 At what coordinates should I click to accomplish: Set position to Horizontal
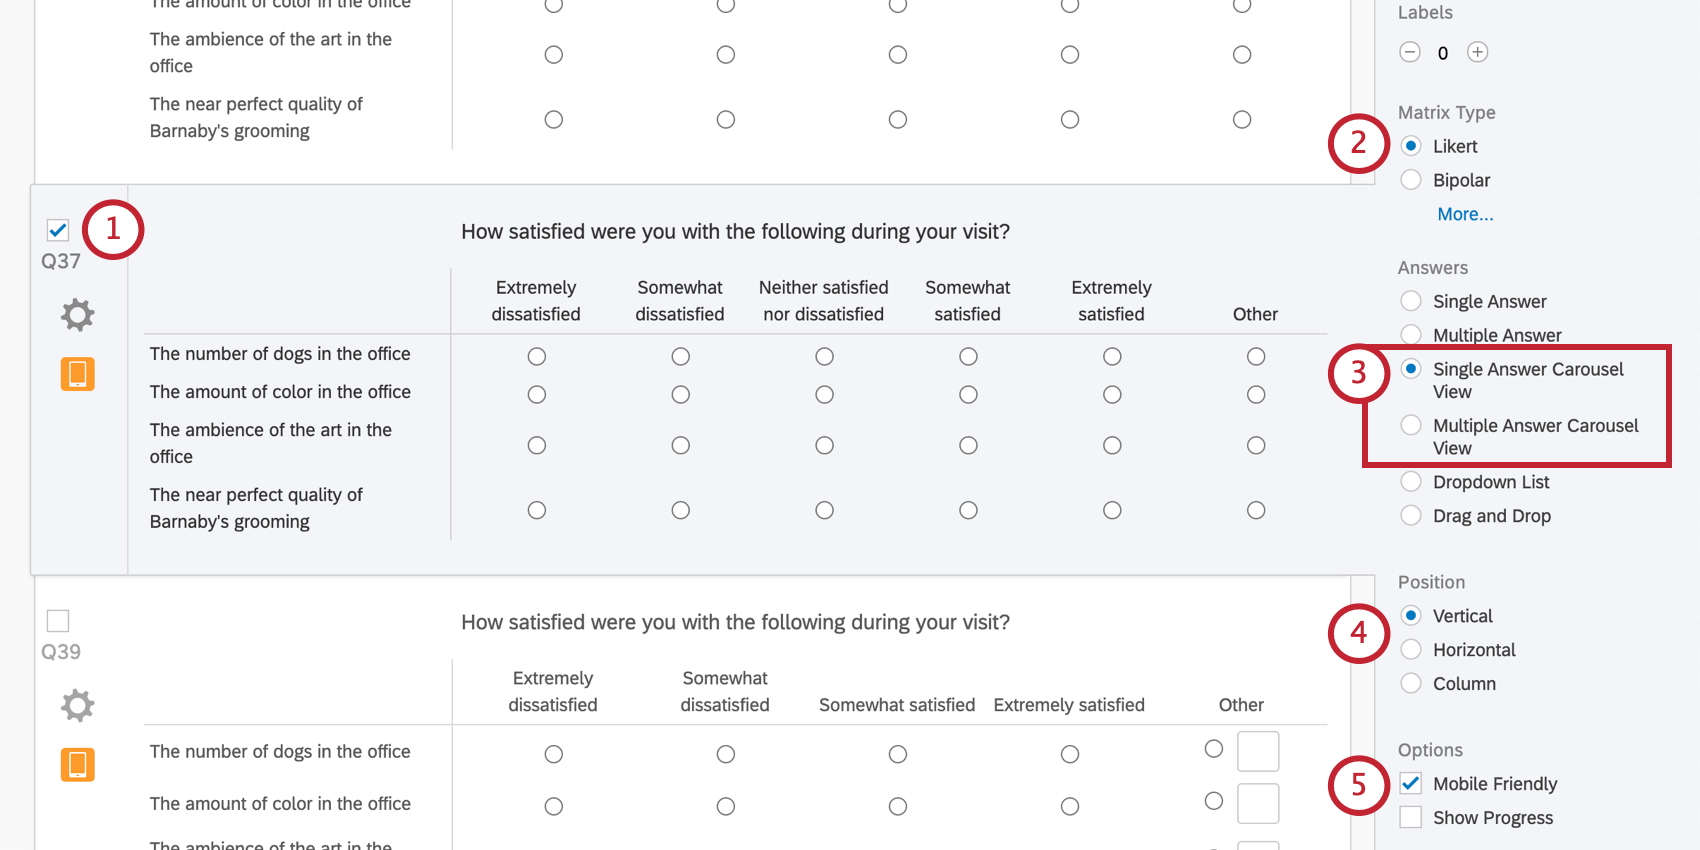pyautogui.click(x=1411, y=650)
